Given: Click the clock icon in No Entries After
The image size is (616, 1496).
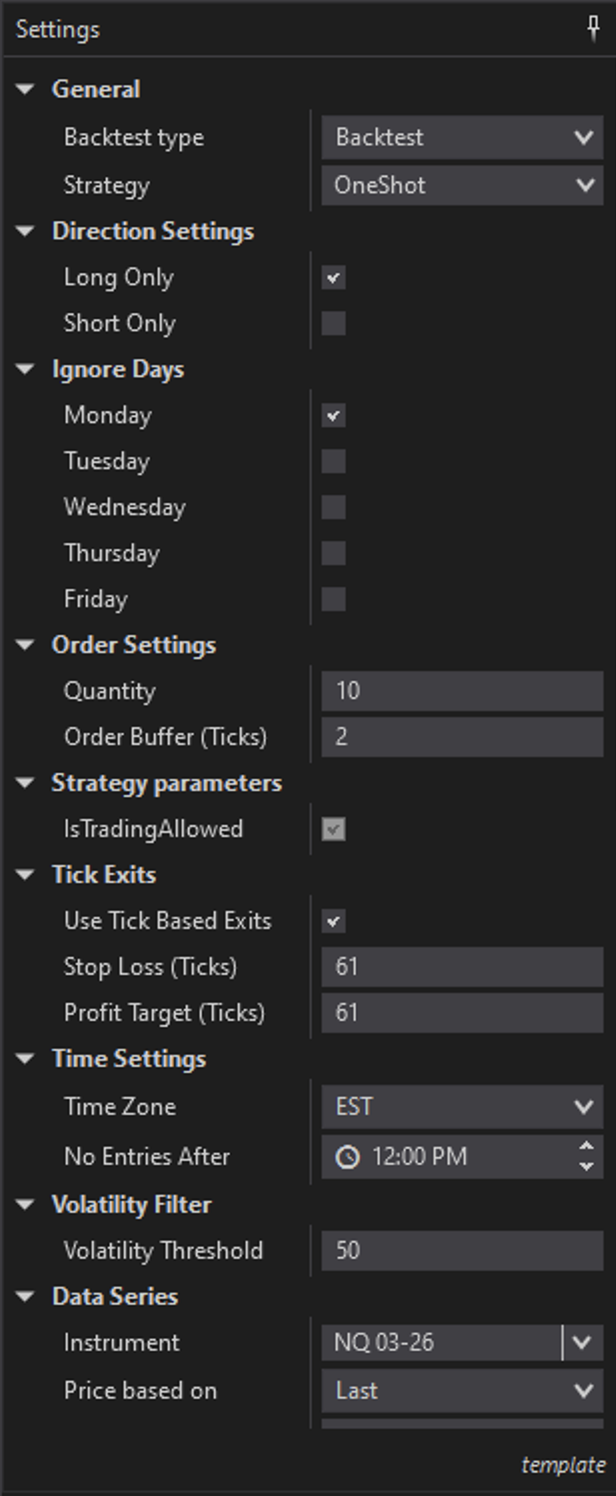Looking at the screenshot, I should pos(347,1157).
